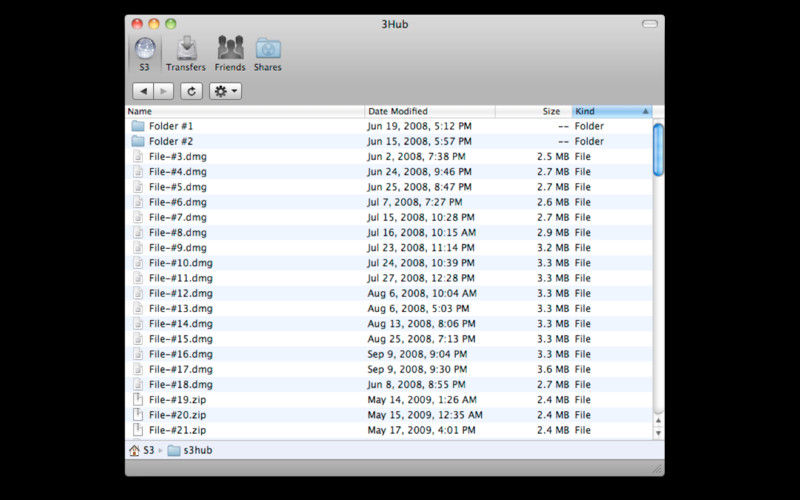The width and height of the screenshot is (800, 500).
Task: Click date Aug 6, 2008, 10:04 AM
Action: coord(422,293)
